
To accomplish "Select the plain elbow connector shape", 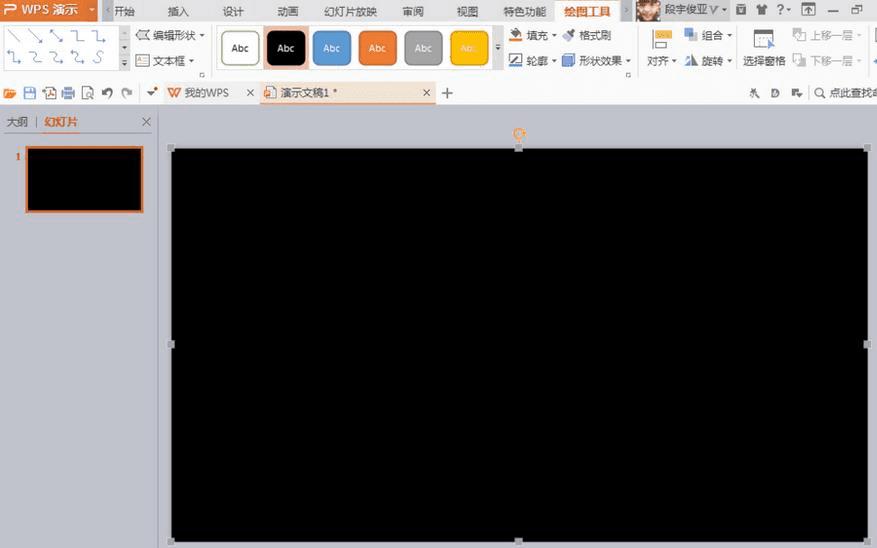I will click(77, 37).
